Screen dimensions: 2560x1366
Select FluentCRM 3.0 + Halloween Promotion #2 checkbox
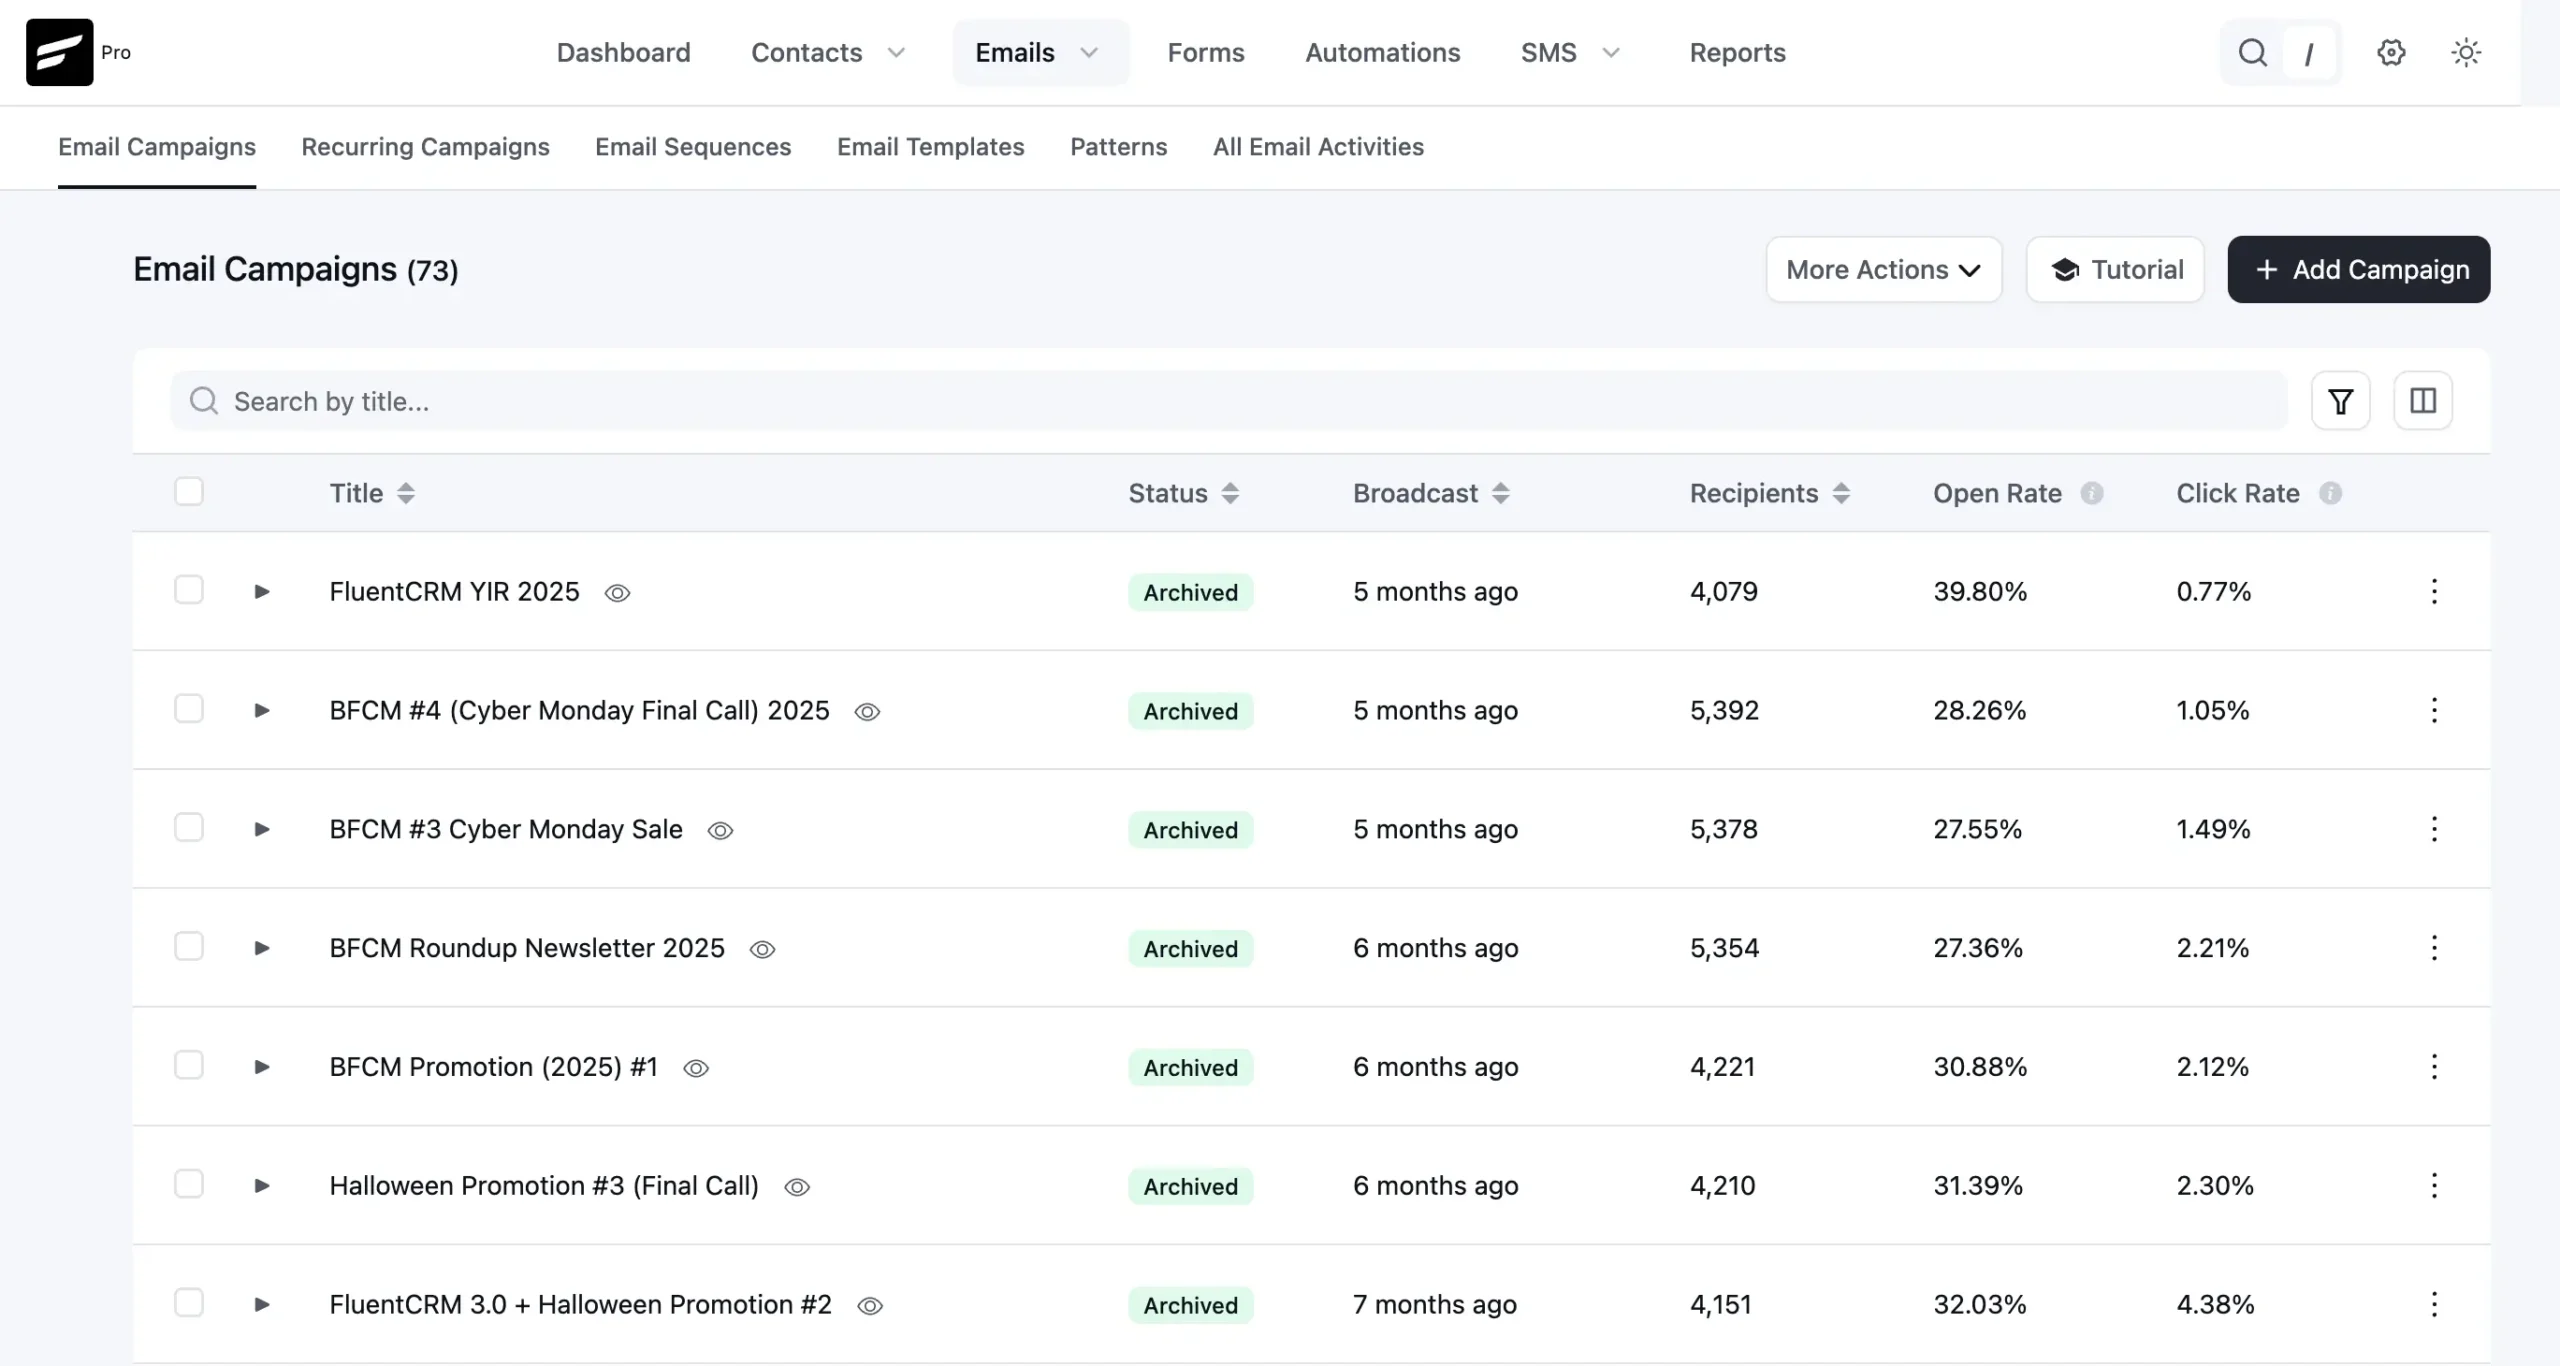[x=189, y=1304]
